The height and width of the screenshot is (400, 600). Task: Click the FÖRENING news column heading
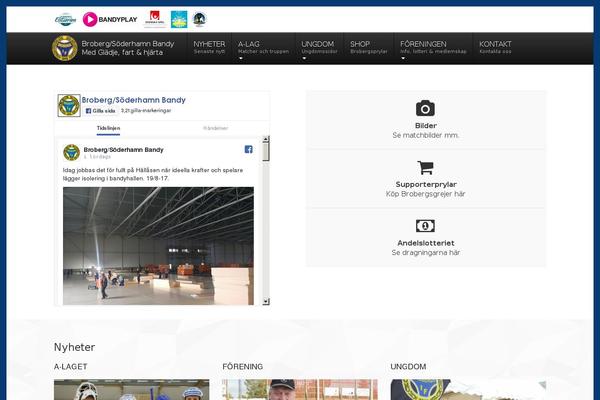coord(243,367)
